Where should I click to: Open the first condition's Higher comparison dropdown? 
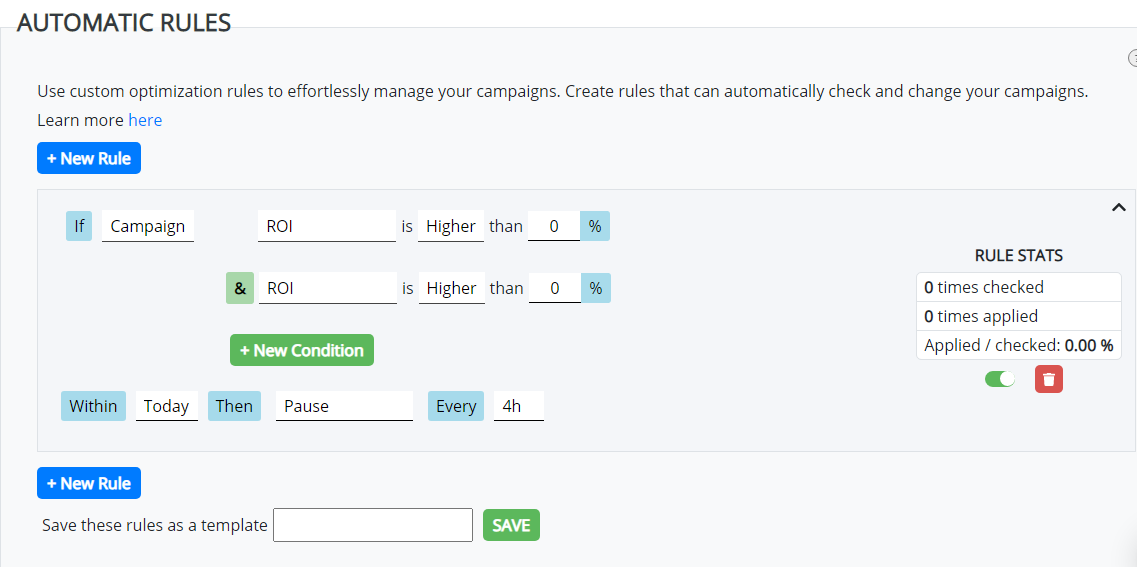click(451, 226)
